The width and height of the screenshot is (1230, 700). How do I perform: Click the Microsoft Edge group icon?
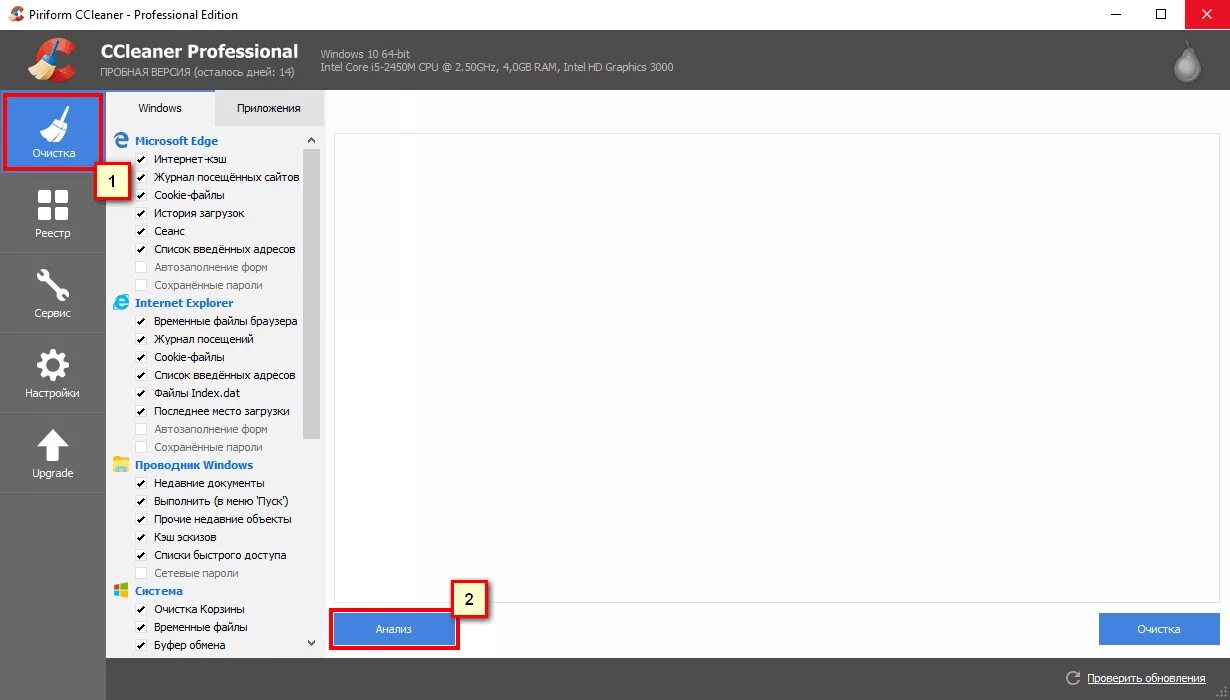pos(121,140)
